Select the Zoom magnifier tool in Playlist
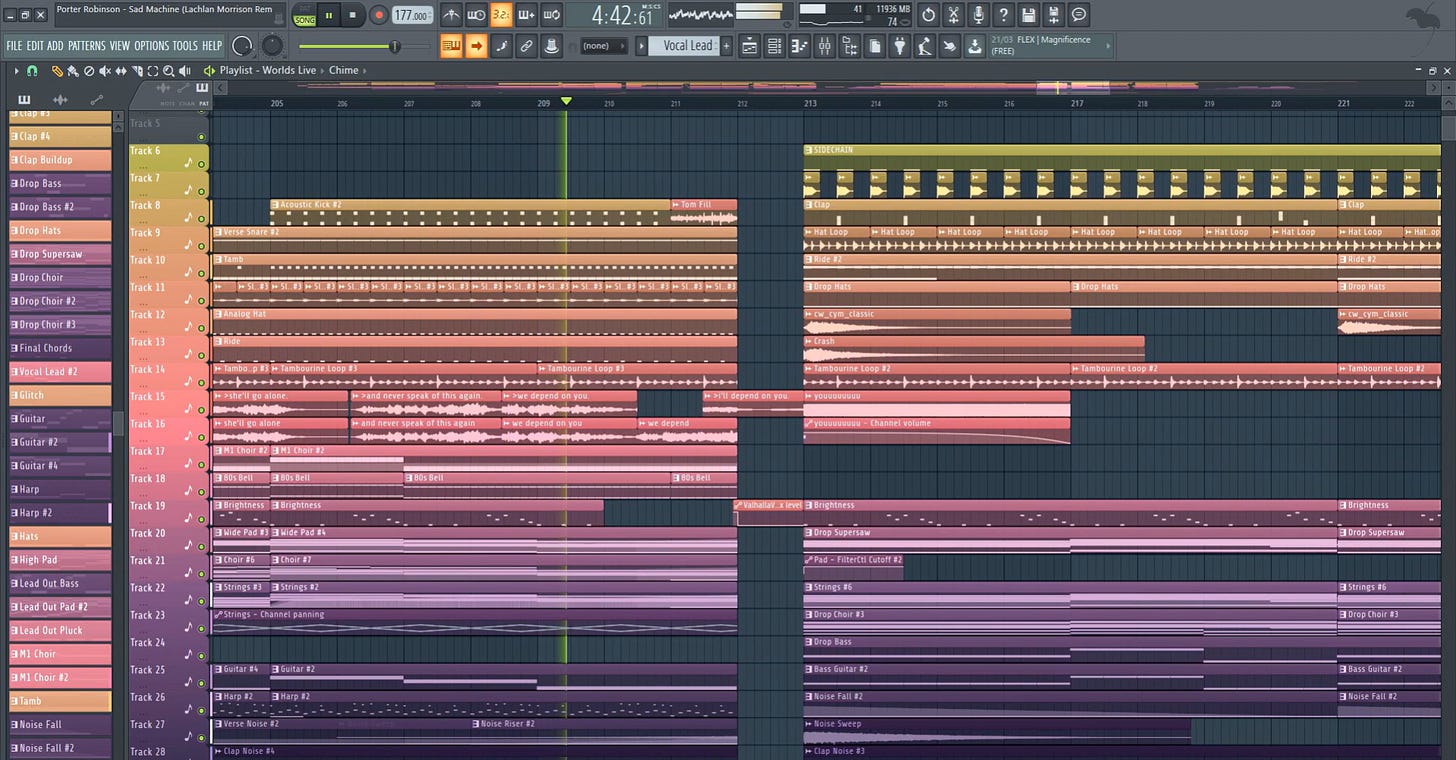The height and width of the screenshot is (760, 1456). tap(169, 71)
